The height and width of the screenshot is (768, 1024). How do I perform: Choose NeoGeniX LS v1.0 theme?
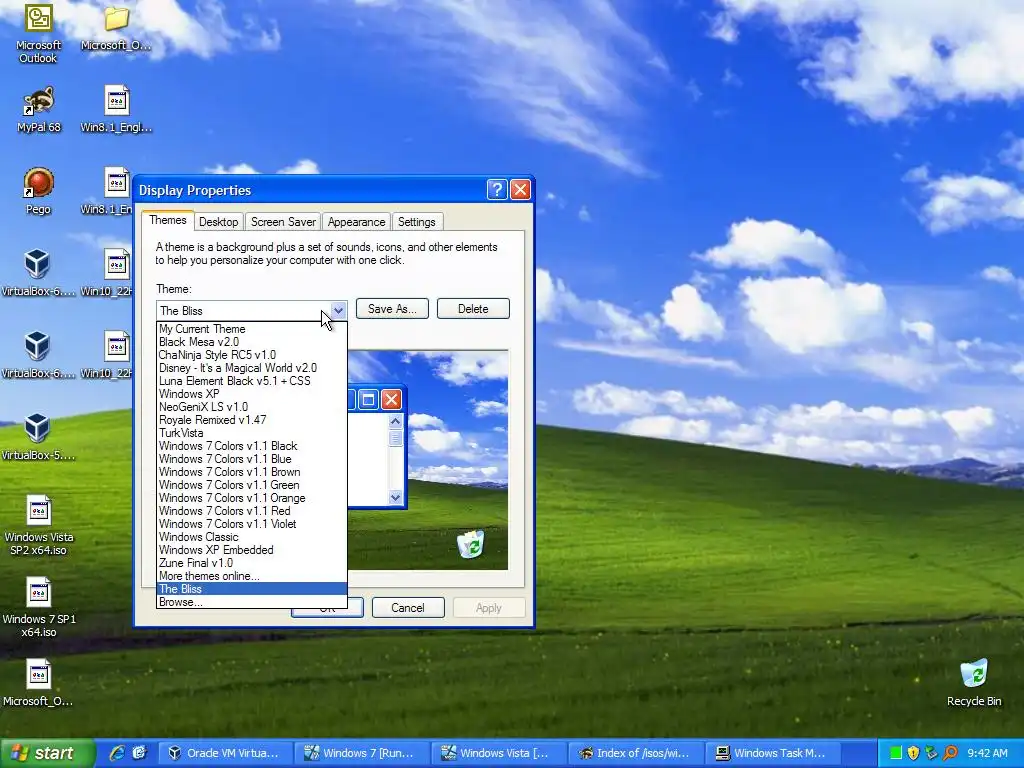point(251,407)
